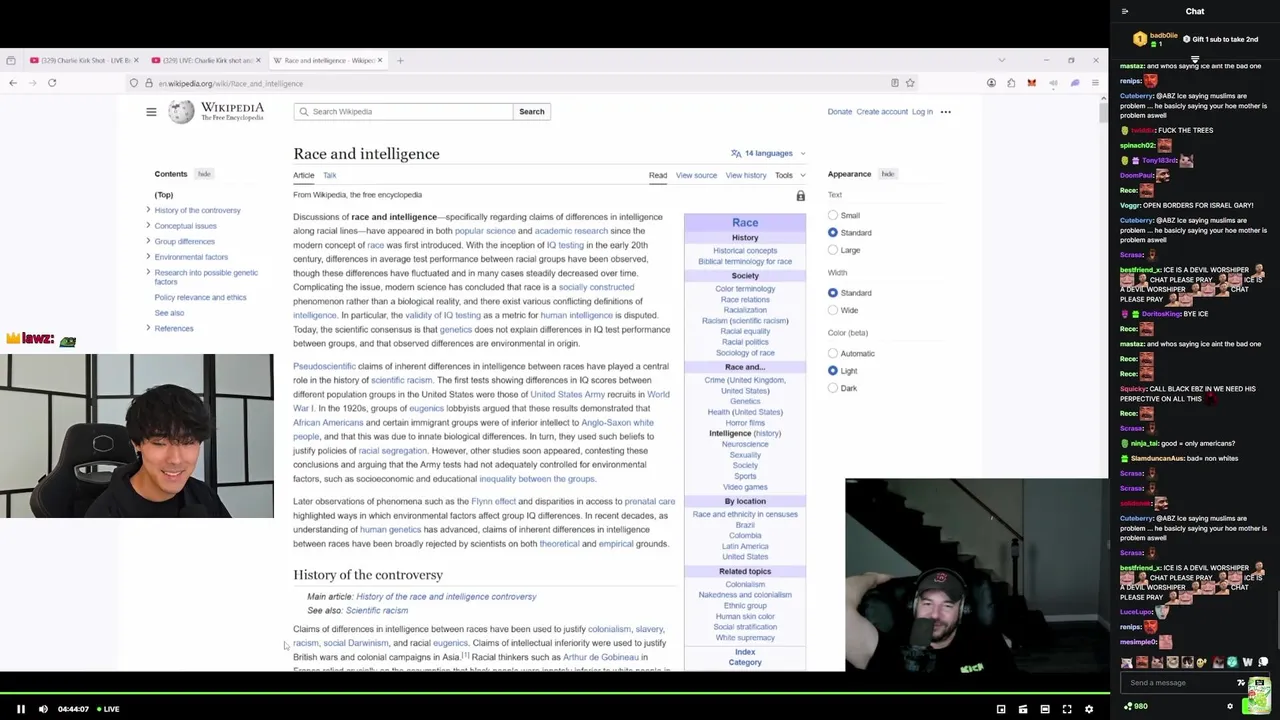Click the Wikipedia globe logo
1280x720 pixels.
click(x=181, y=111)
